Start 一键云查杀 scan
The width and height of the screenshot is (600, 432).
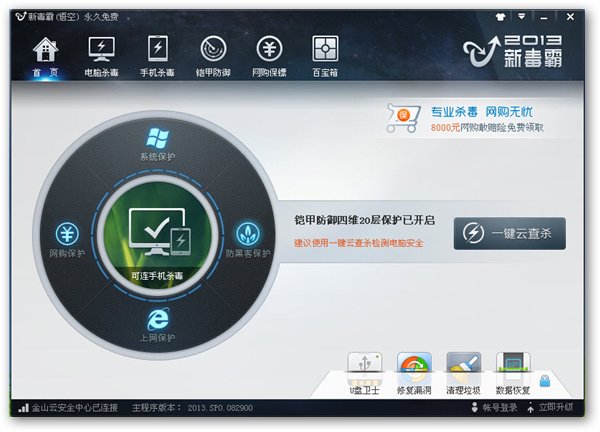click(x=510, y=233)
